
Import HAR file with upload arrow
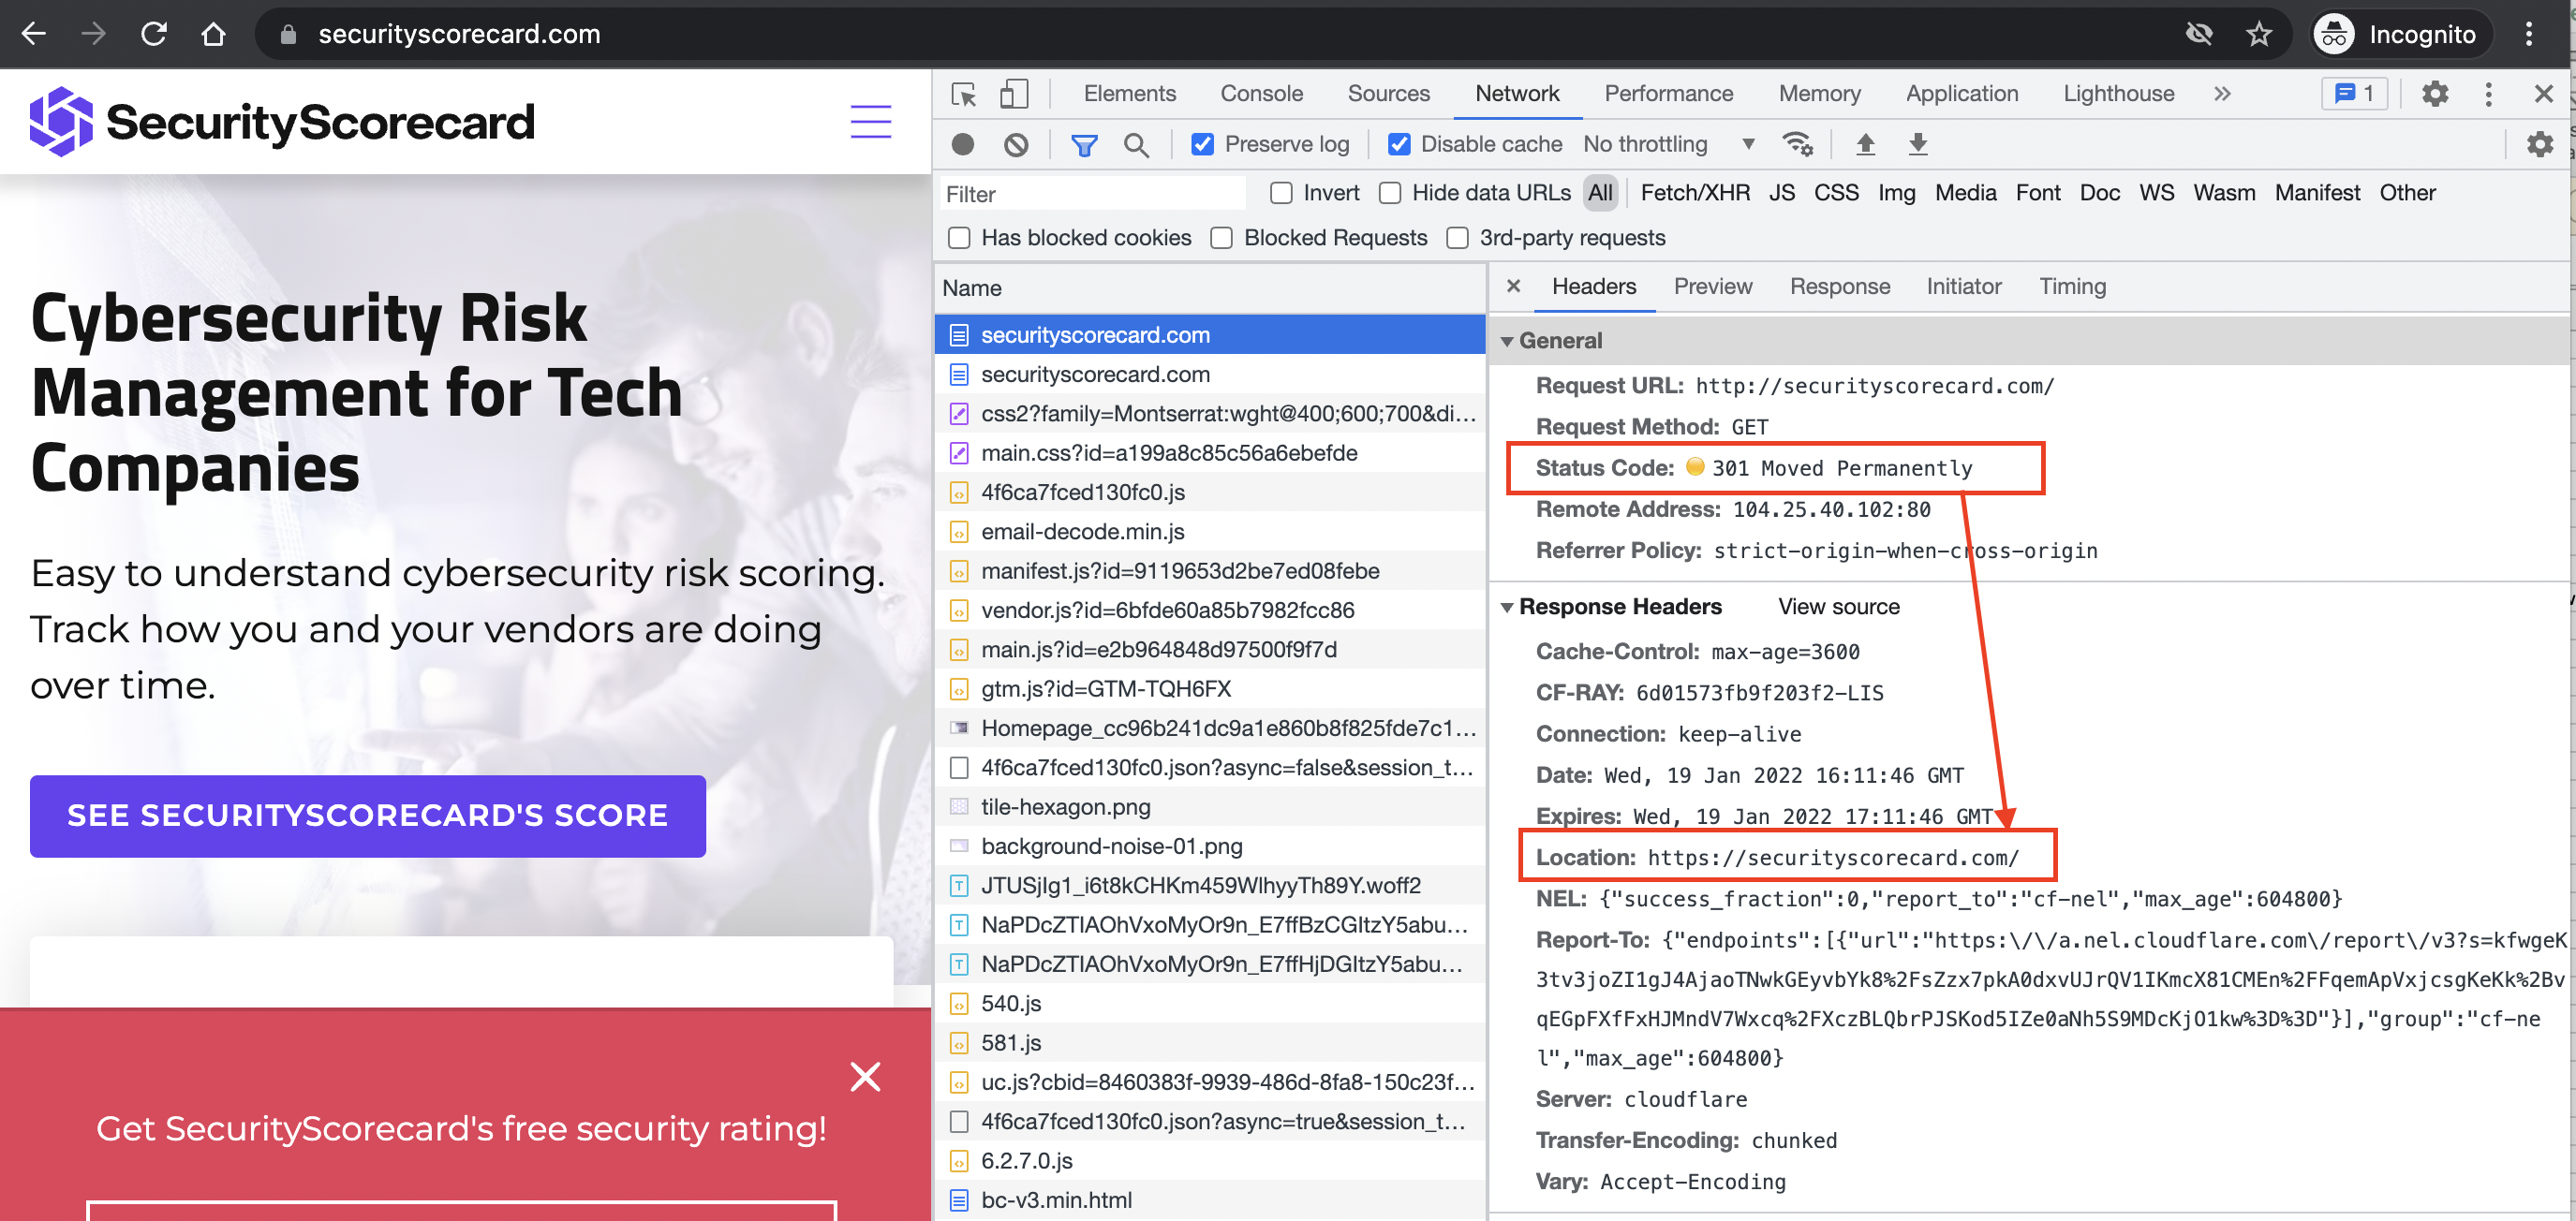point(1865,144)
